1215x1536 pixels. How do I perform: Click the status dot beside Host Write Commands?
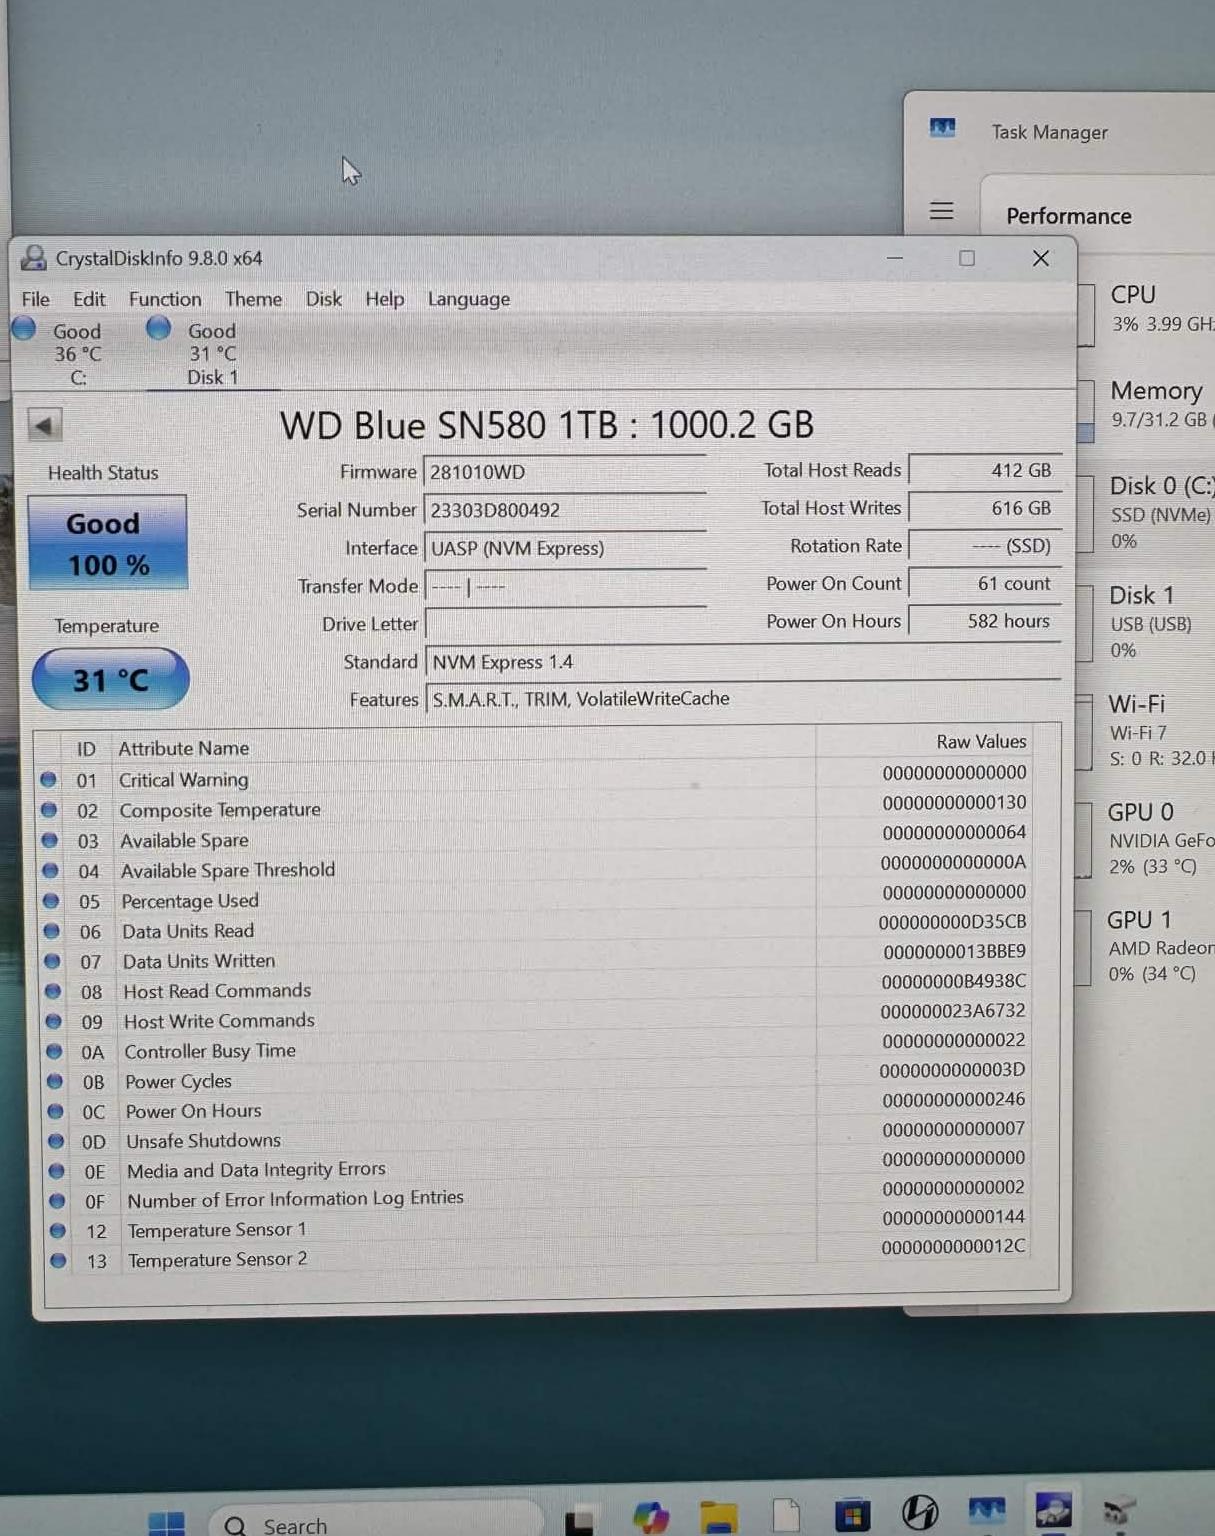54,1021
